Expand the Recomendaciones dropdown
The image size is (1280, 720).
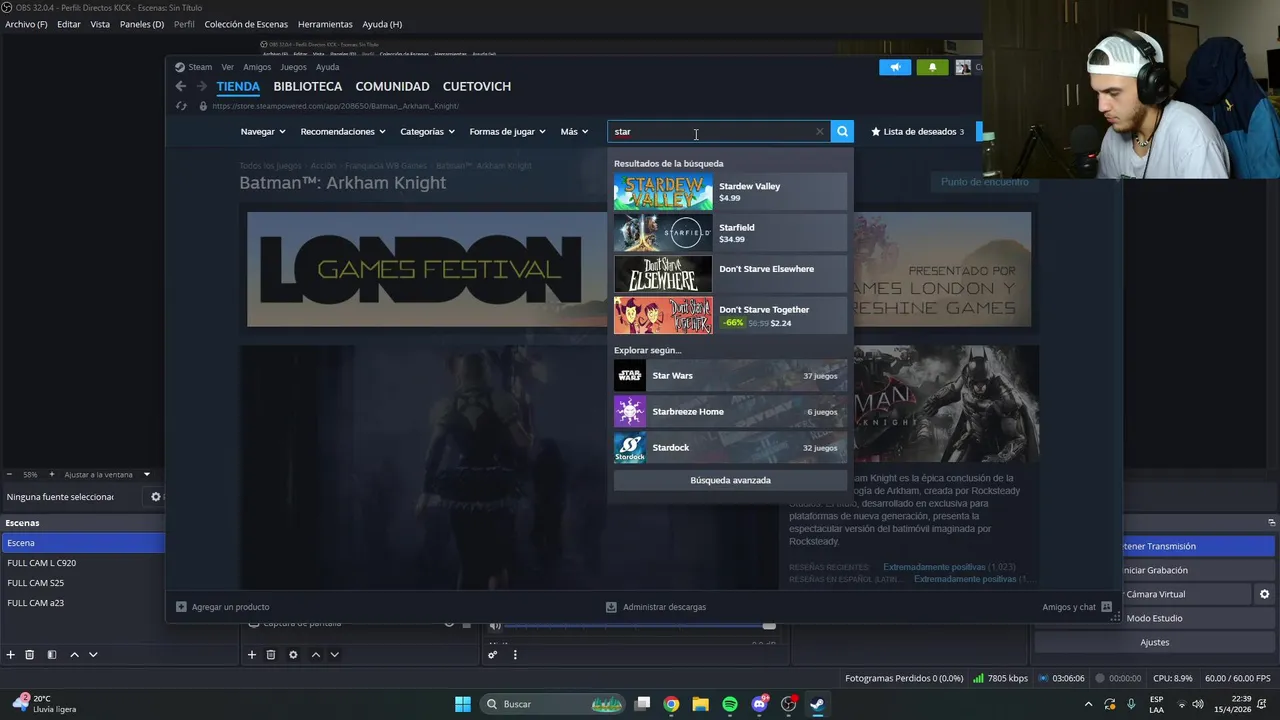[x=343, y=131]
